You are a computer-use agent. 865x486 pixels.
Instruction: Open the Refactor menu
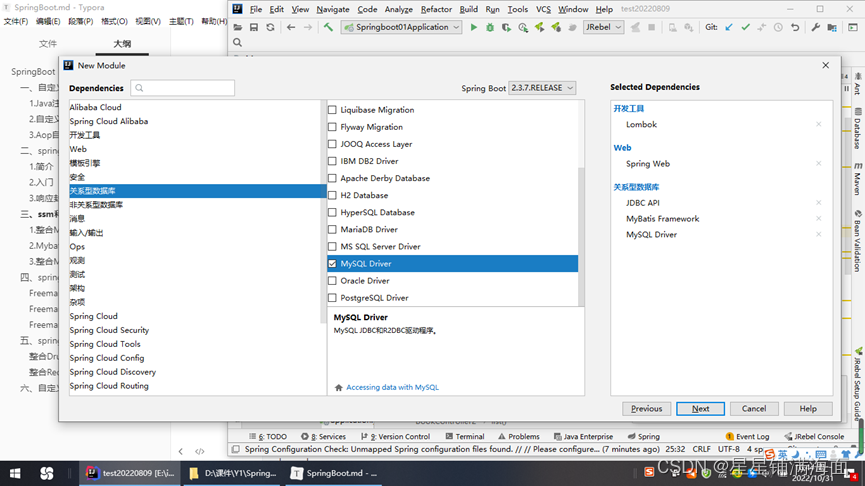point(436,9)
